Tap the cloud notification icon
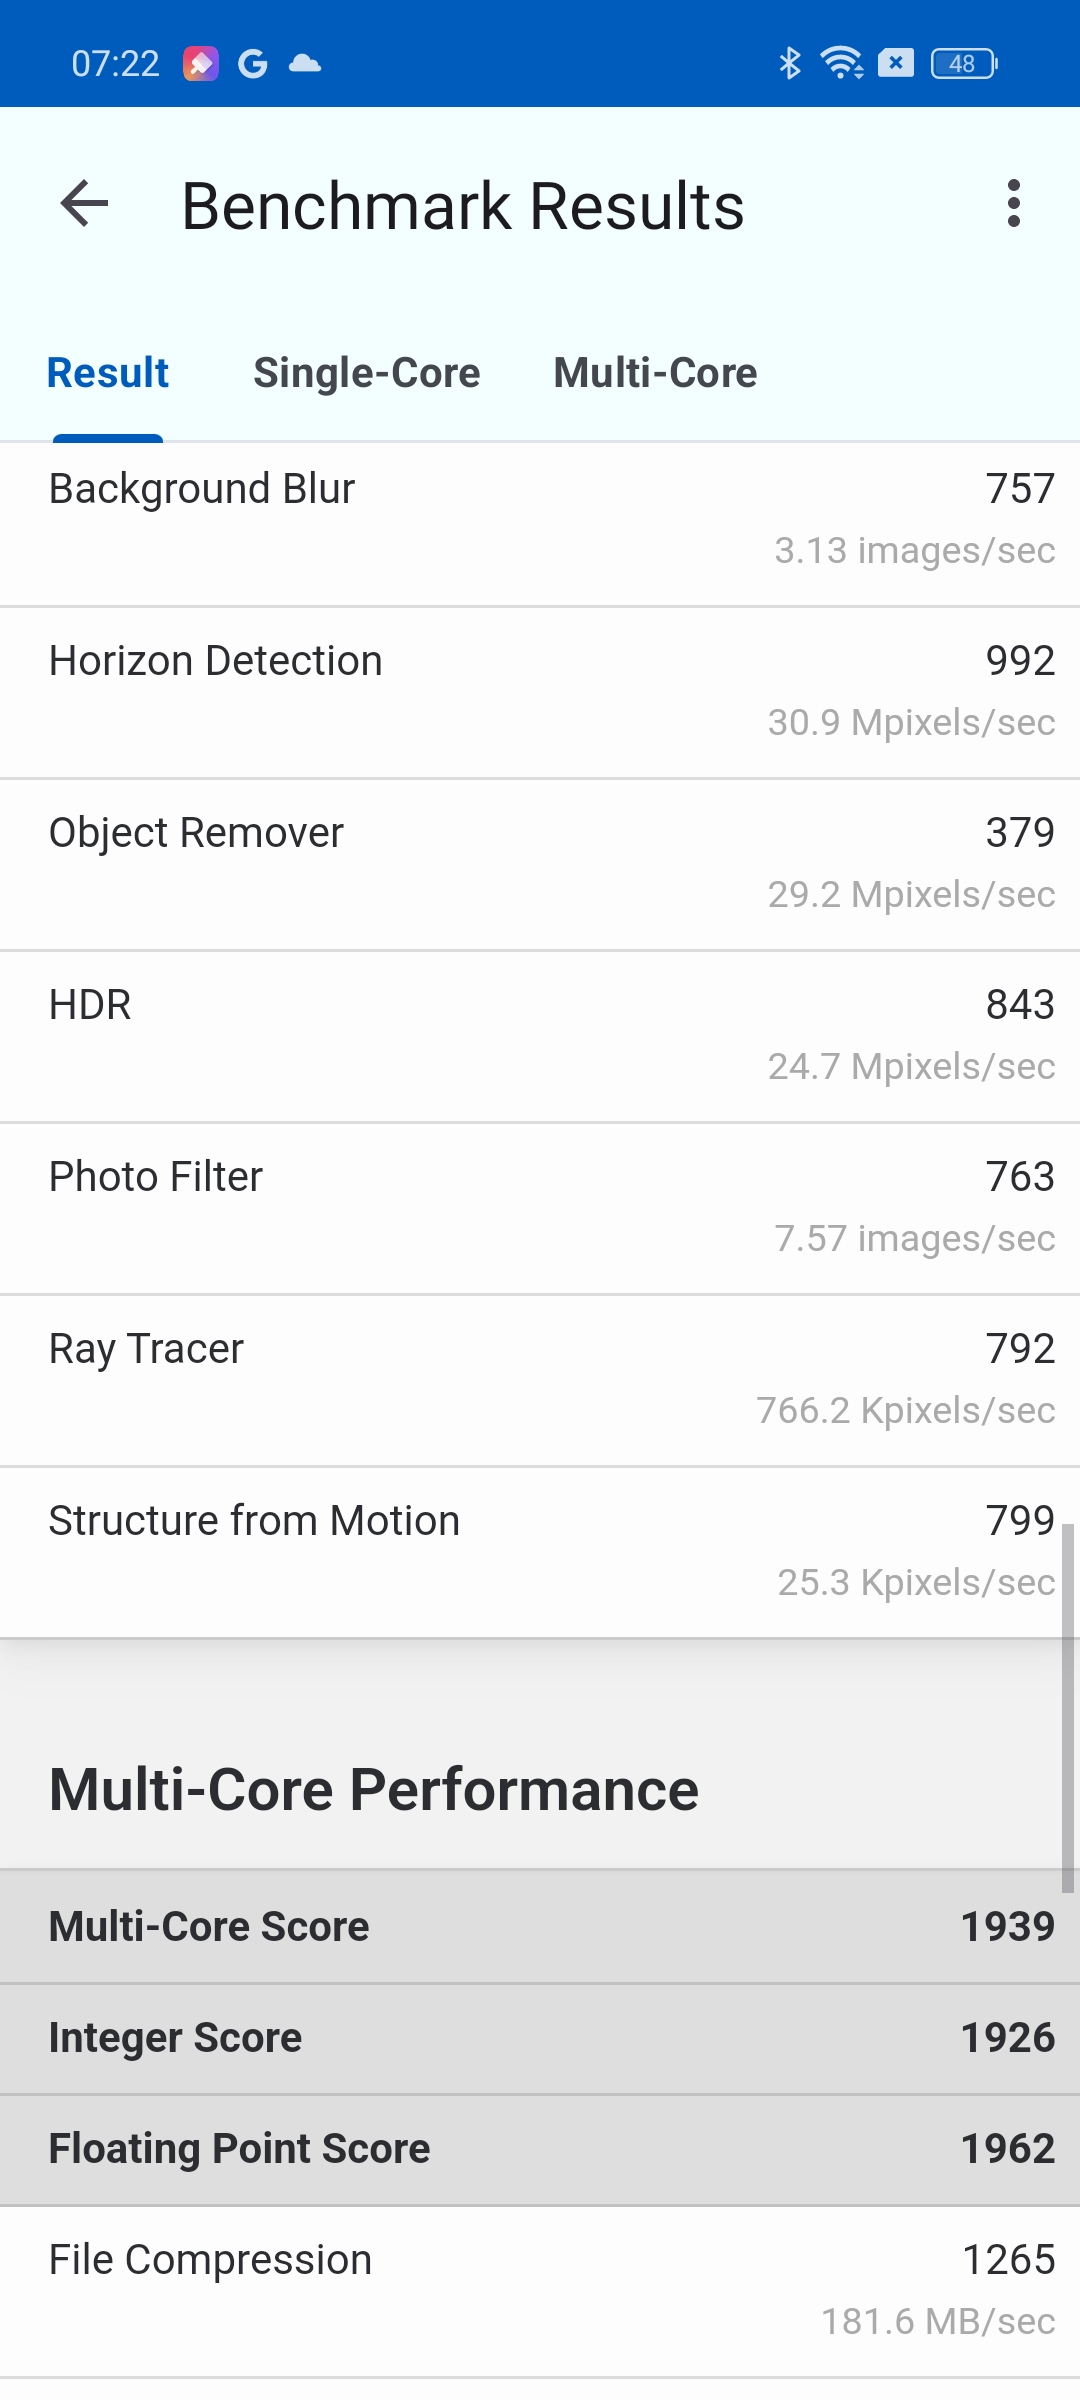1080x2400 pixels. 305,64
